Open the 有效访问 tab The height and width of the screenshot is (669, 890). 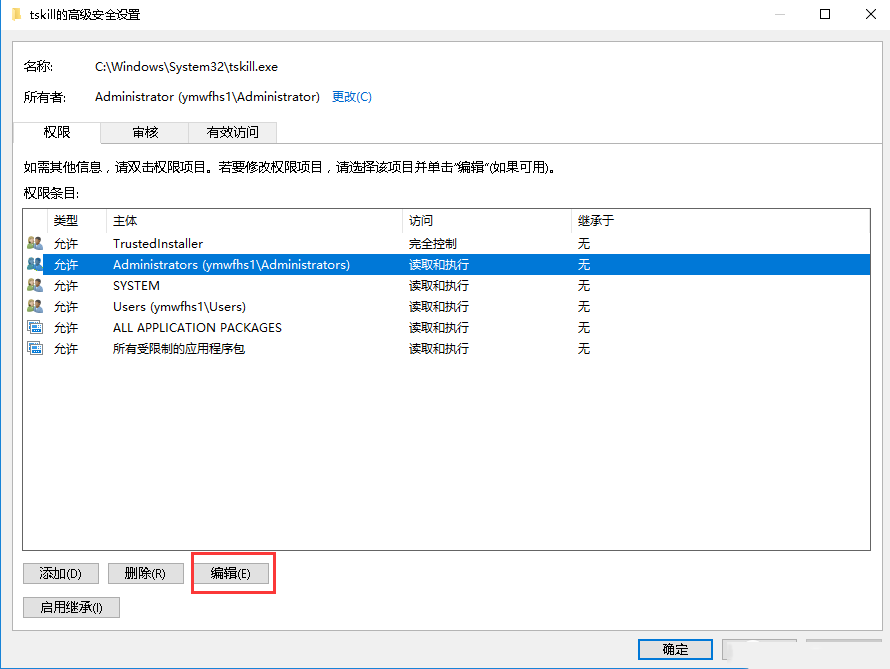tap(233, 132)
